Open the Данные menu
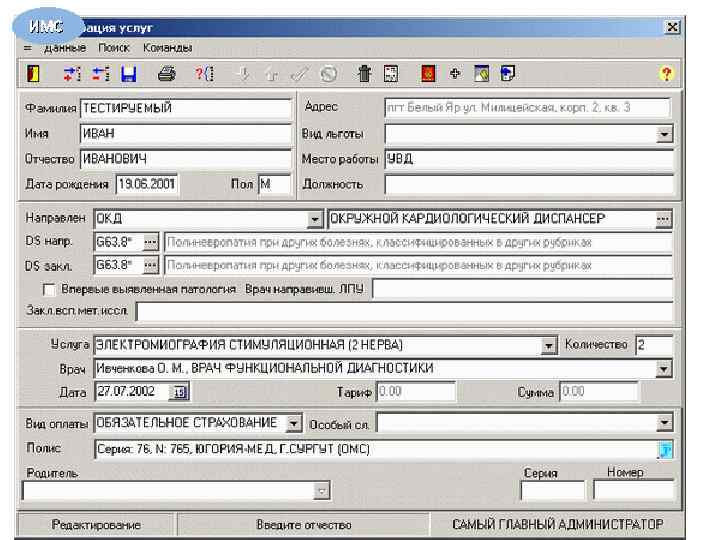 (x=65, y=48)
